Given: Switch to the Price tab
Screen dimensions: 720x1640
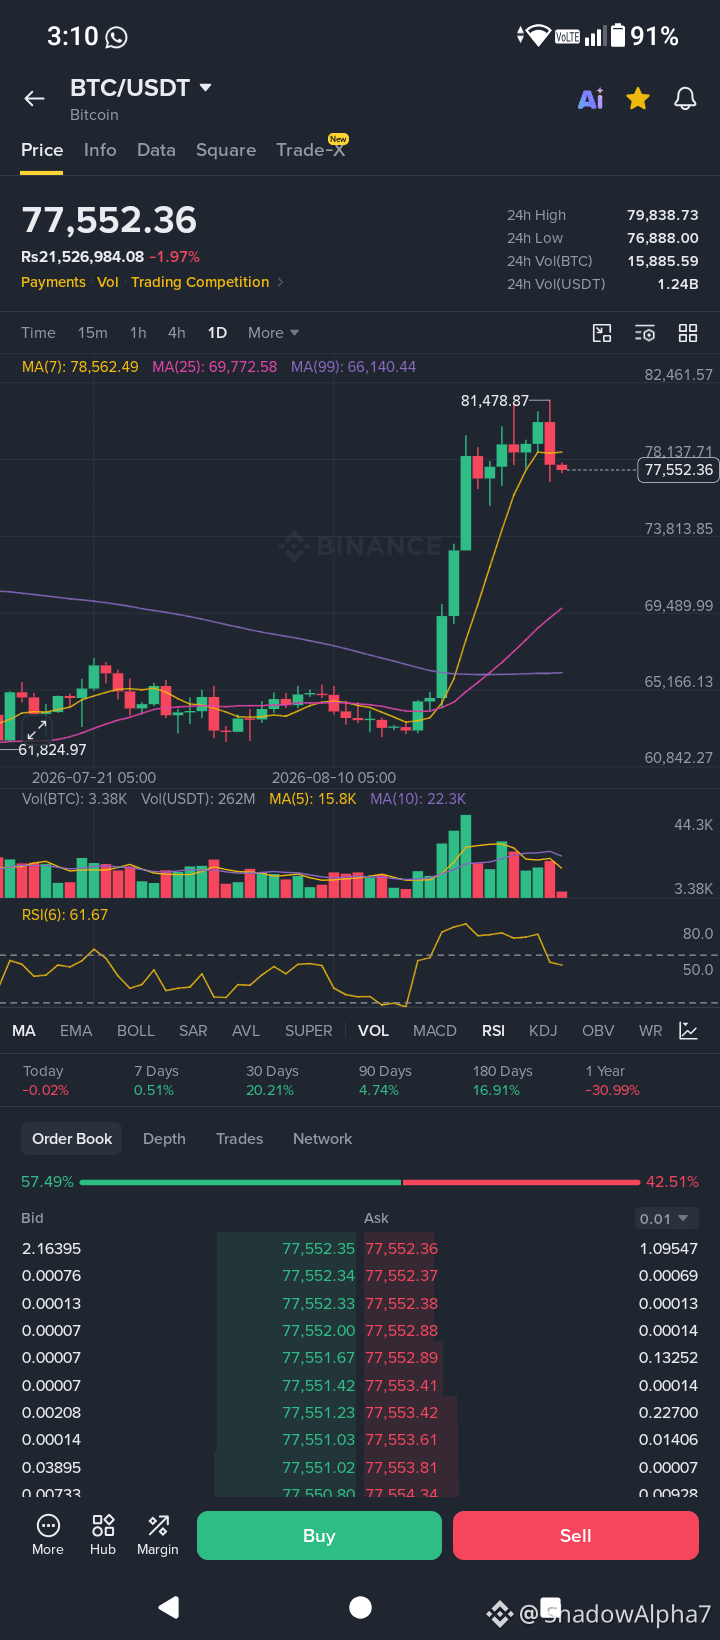Looking at the screenshot, I should [x=42, y=150].
